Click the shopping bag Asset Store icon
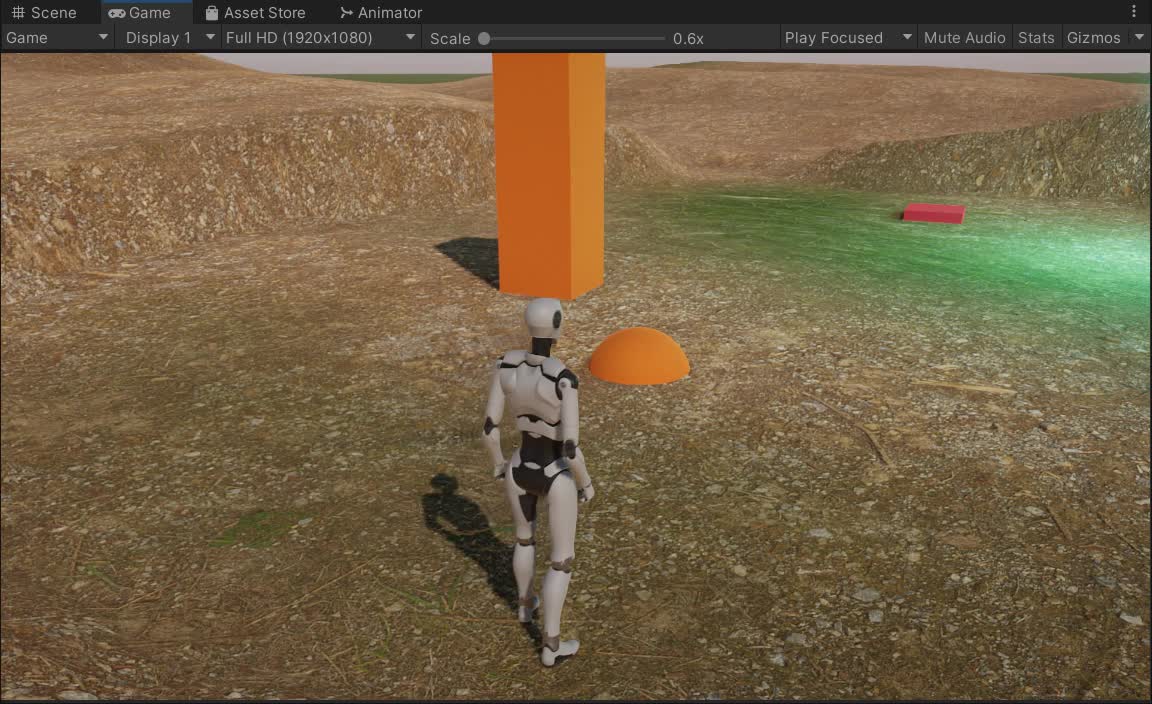The width and height of the screenshot is (1152, 704). pos(212,13)
